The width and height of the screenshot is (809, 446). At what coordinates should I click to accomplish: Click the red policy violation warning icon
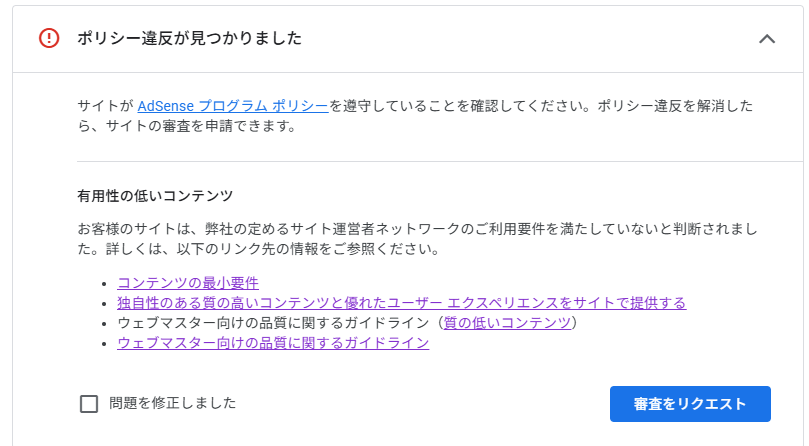tap(49, 38)
